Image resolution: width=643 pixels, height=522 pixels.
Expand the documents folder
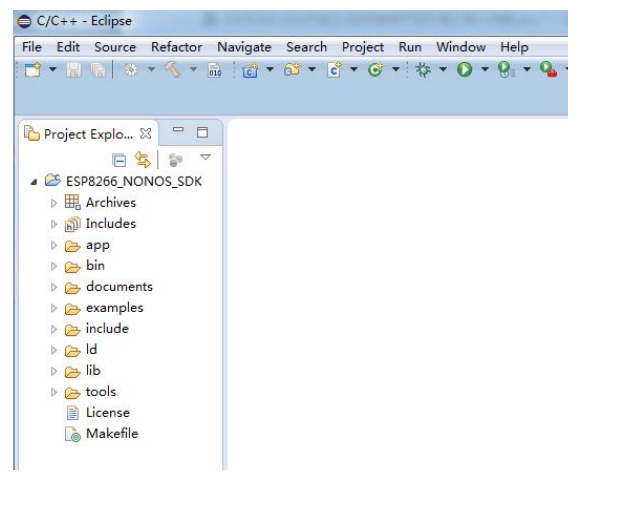tap(54, 287)
